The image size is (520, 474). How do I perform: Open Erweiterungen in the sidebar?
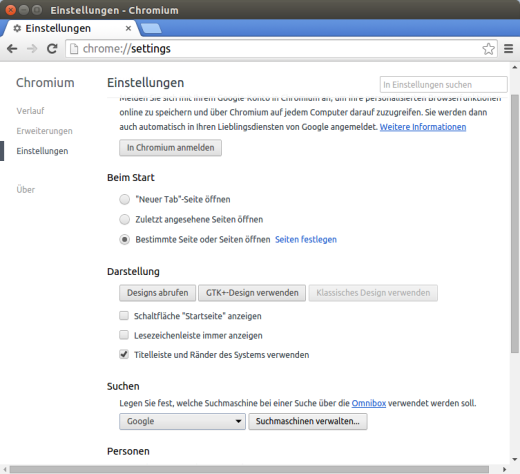(44, 131)
